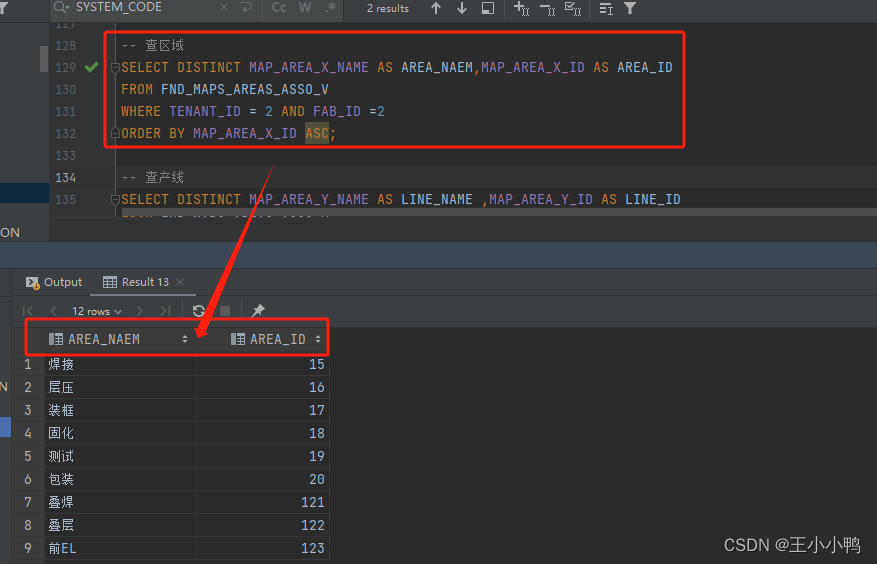Click the editor vertical scrollbar thumb at left
The height and width of the screenshot is (564, 877).
point(44,59)
